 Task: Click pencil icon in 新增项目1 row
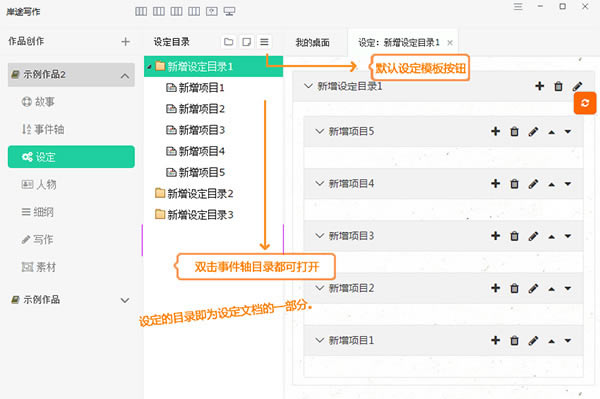coord(533,340)
